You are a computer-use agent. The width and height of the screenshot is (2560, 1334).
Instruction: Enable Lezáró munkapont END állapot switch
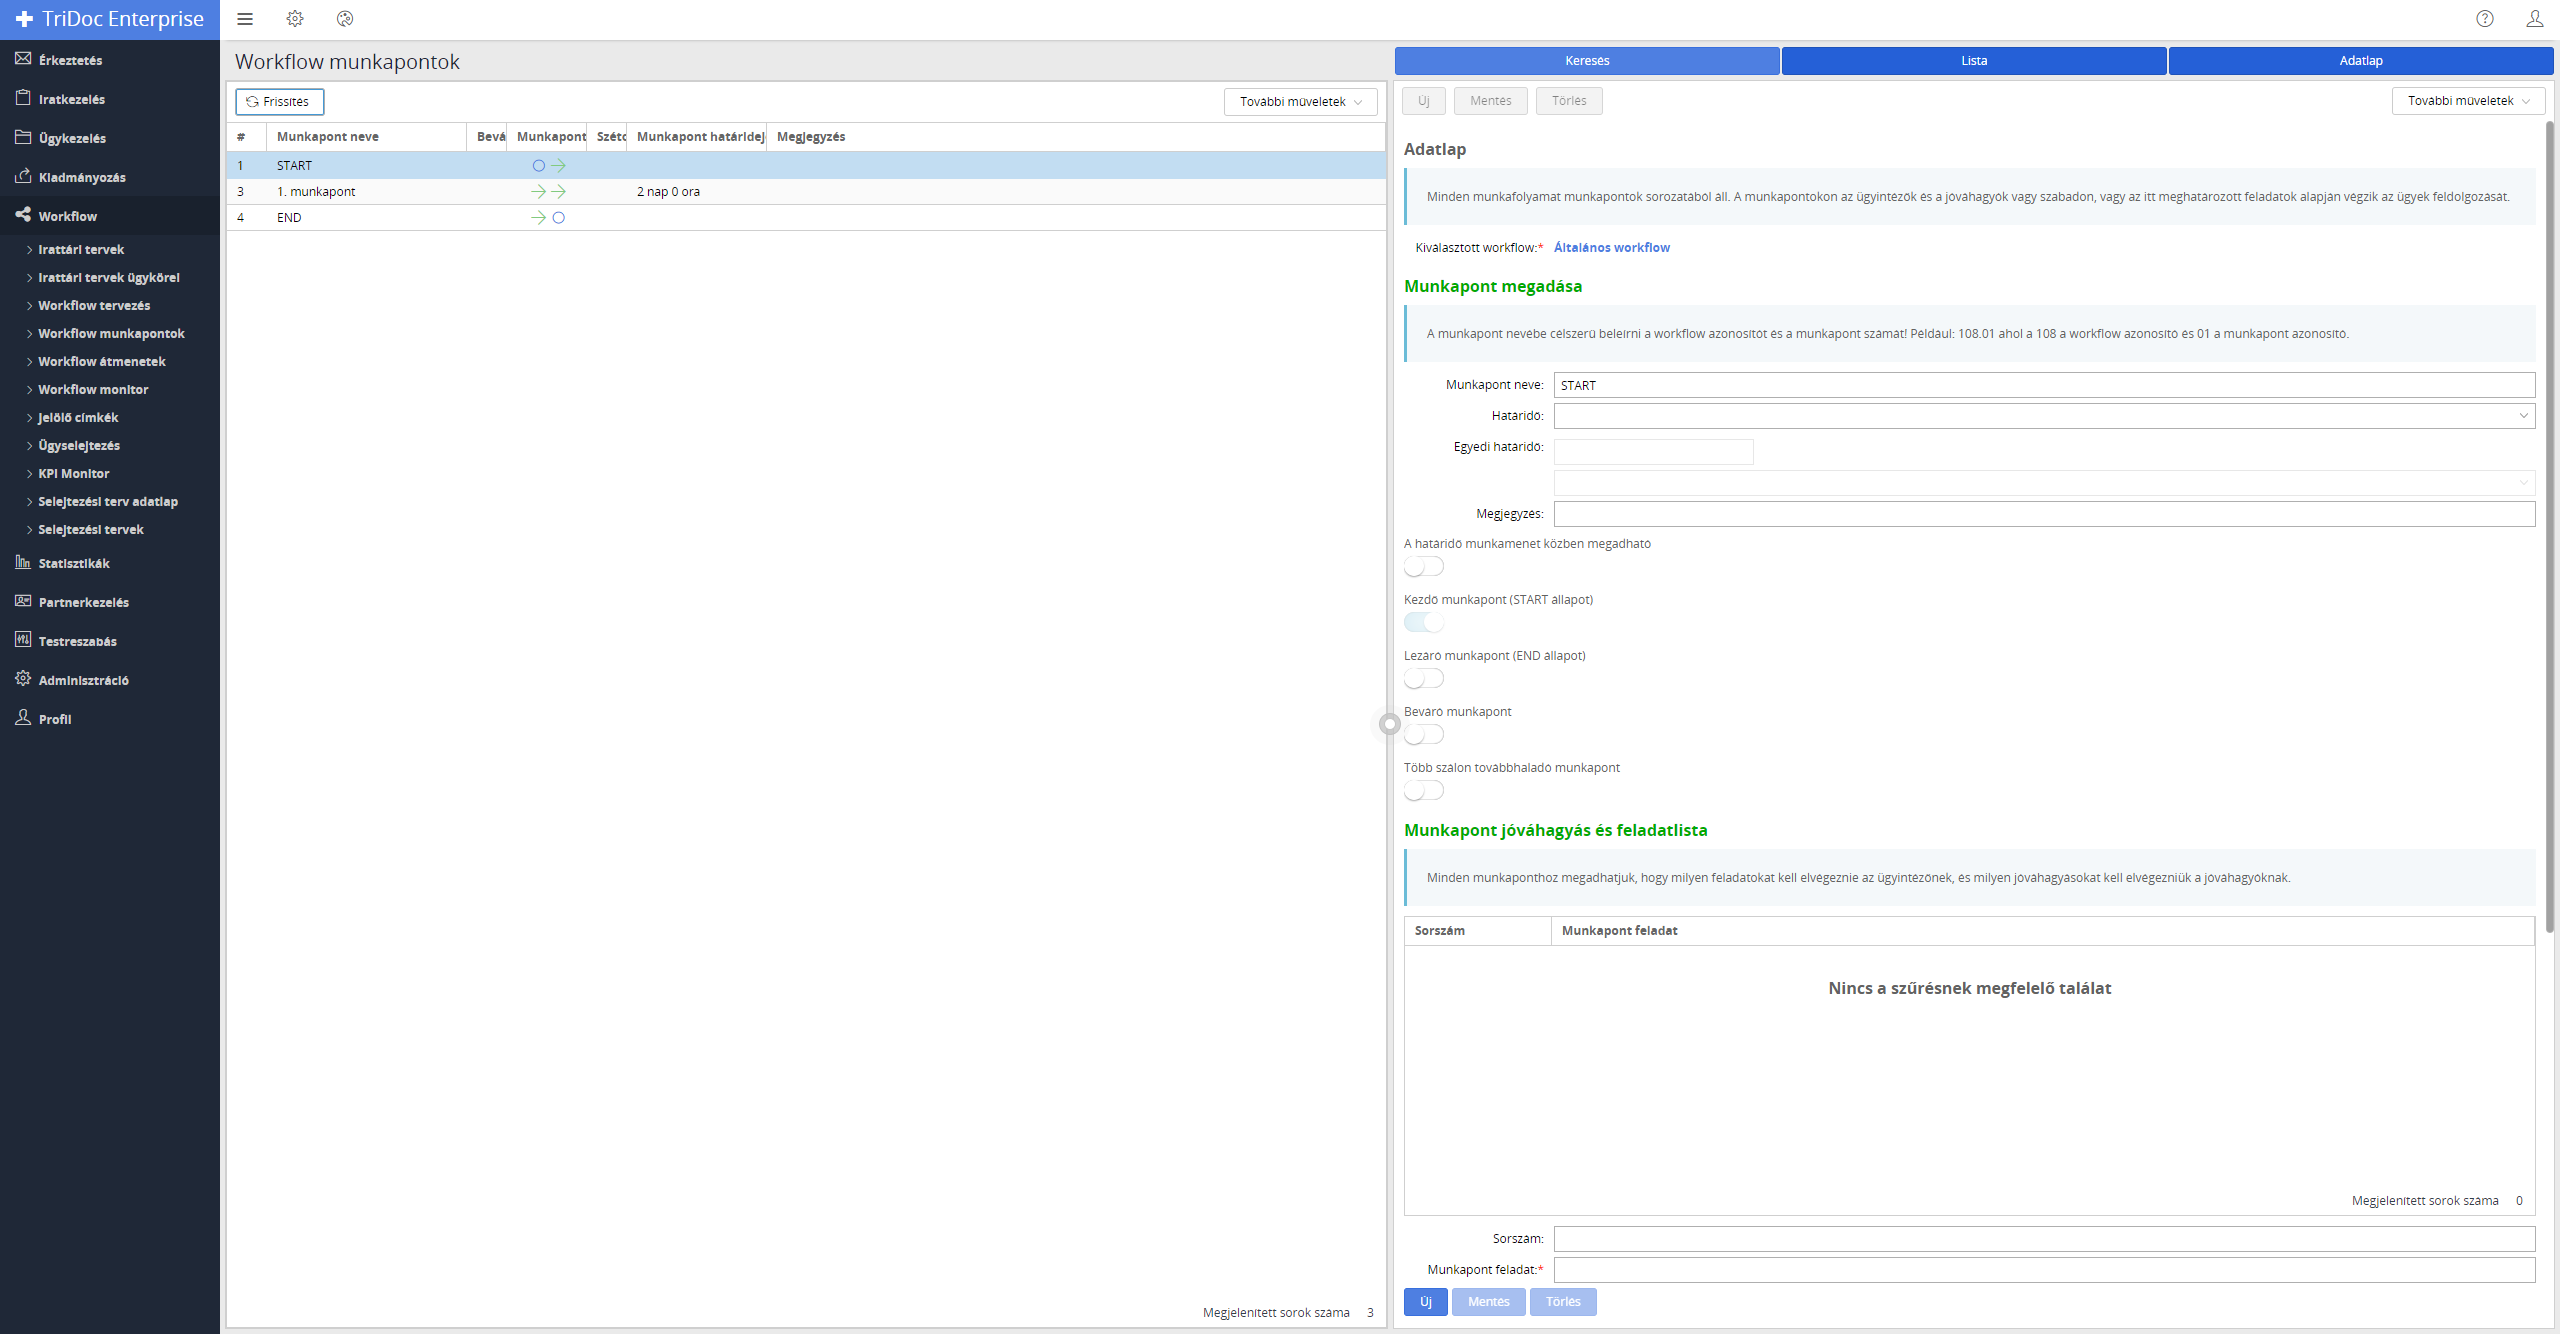tap(1424, 679)
